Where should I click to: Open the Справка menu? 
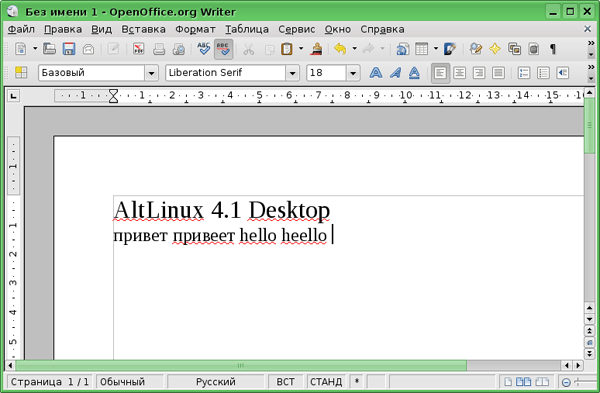(382, 29)
